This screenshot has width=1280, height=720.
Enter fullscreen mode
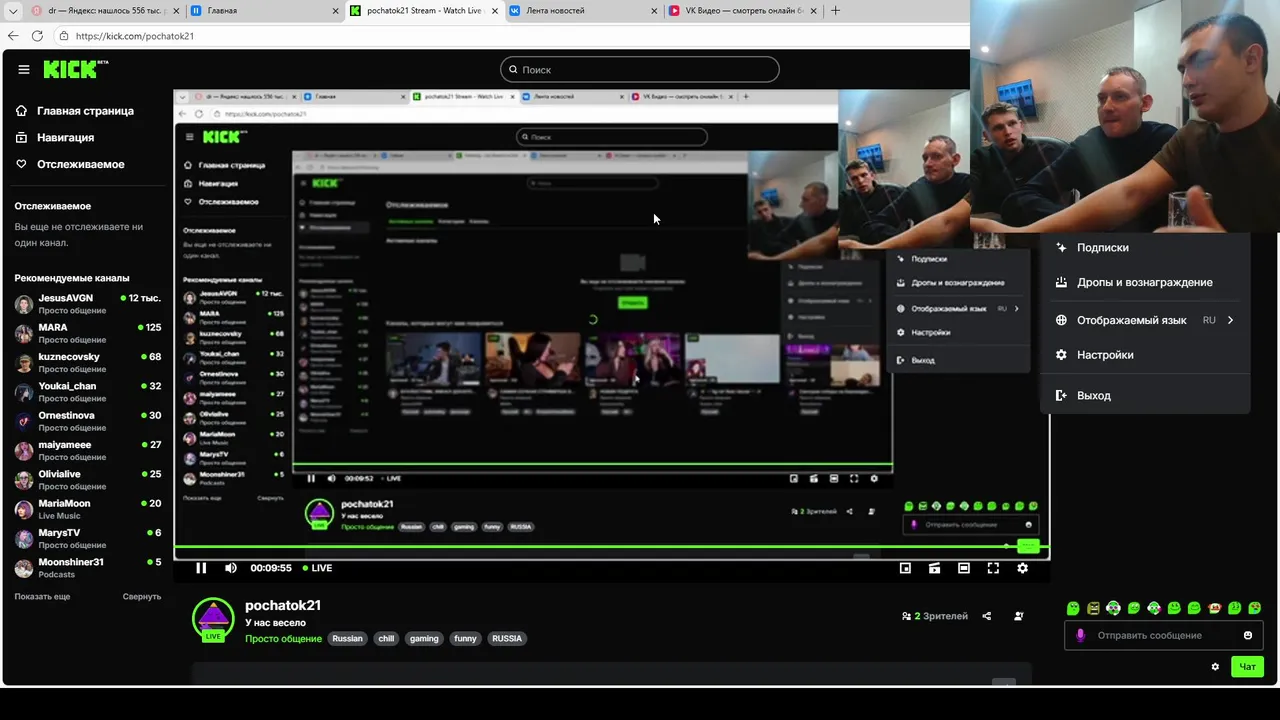[x=993, y=568]
